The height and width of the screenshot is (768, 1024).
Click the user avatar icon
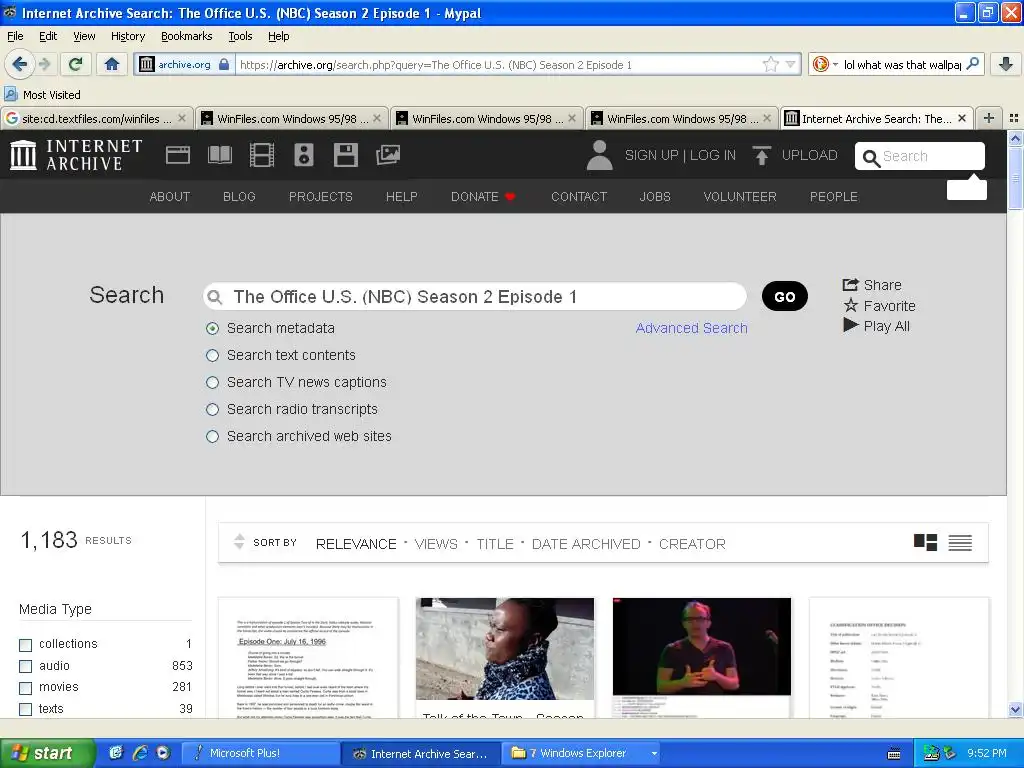pos(599,155)
